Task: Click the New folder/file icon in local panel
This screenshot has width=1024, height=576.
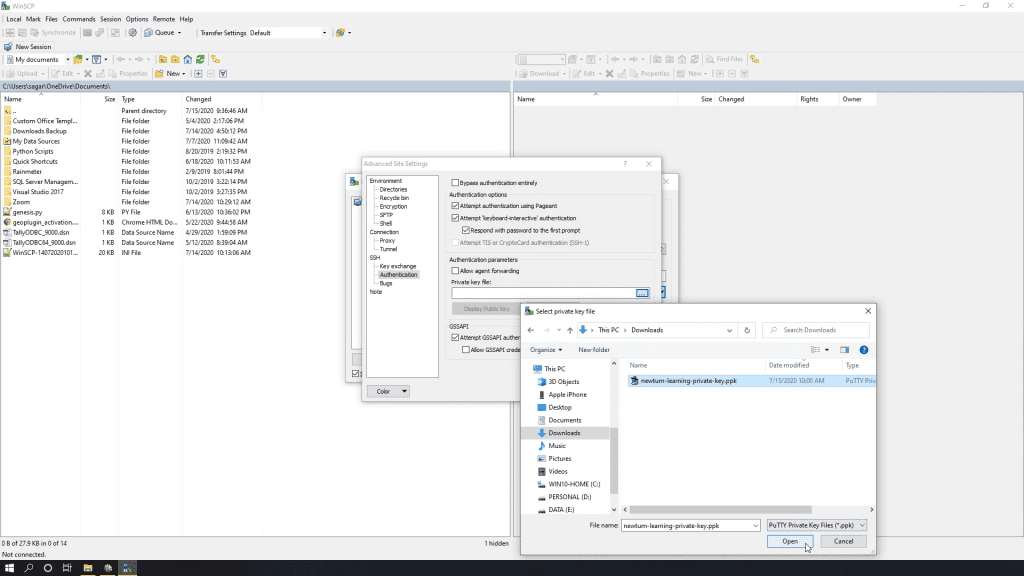Action: (x=159, y=74)
